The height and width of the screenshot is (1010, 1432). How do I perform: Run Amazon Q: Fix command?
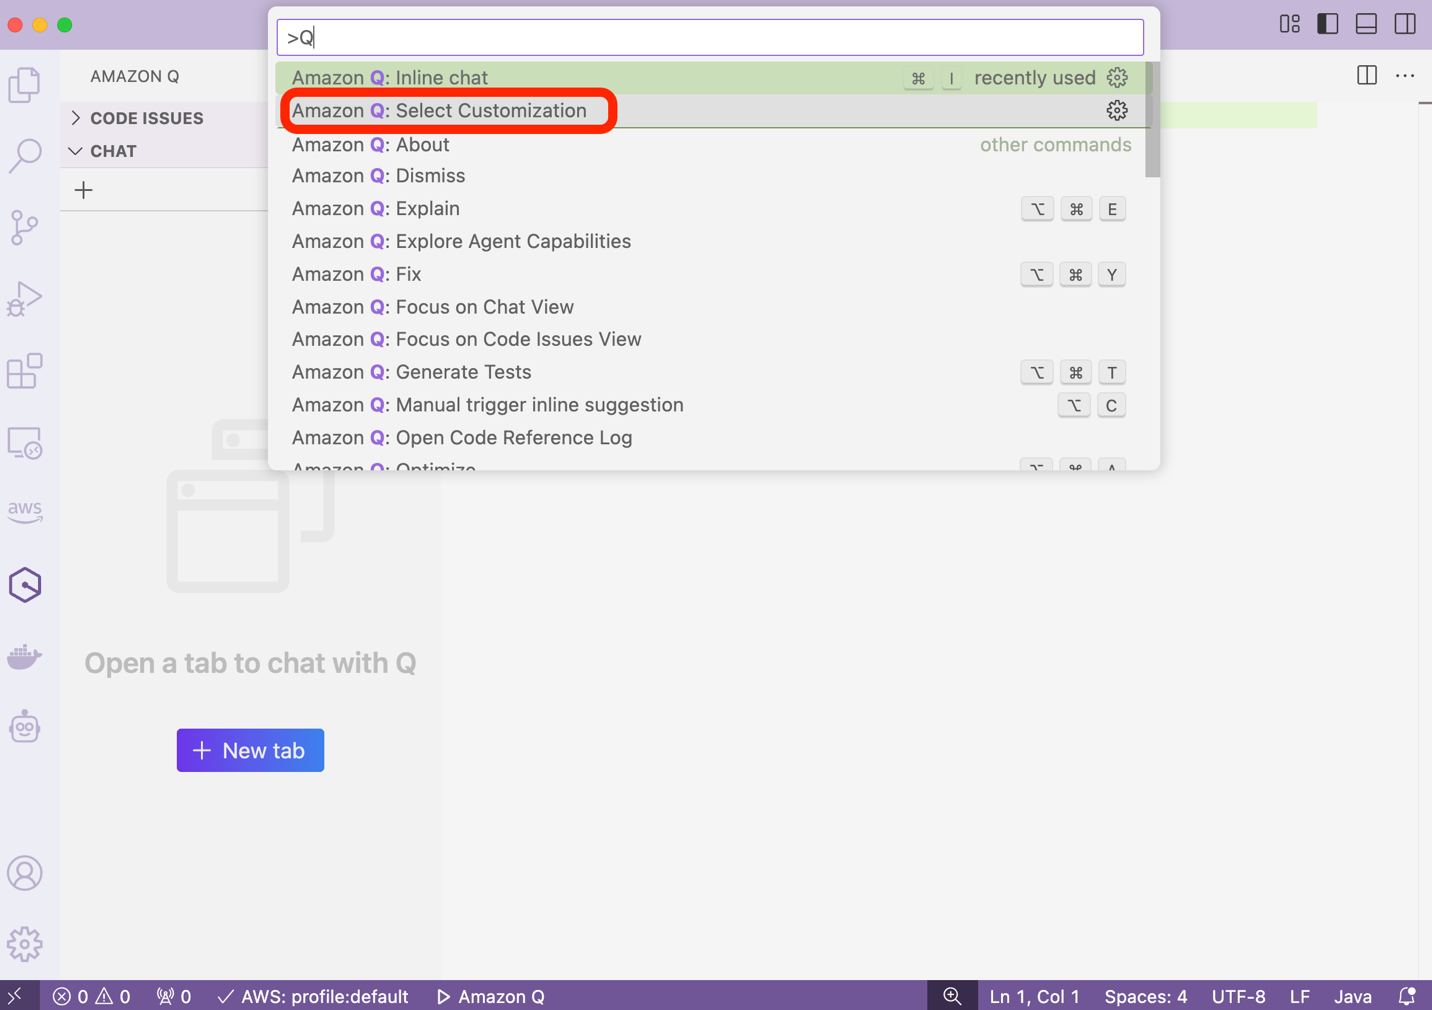(711, 274)
